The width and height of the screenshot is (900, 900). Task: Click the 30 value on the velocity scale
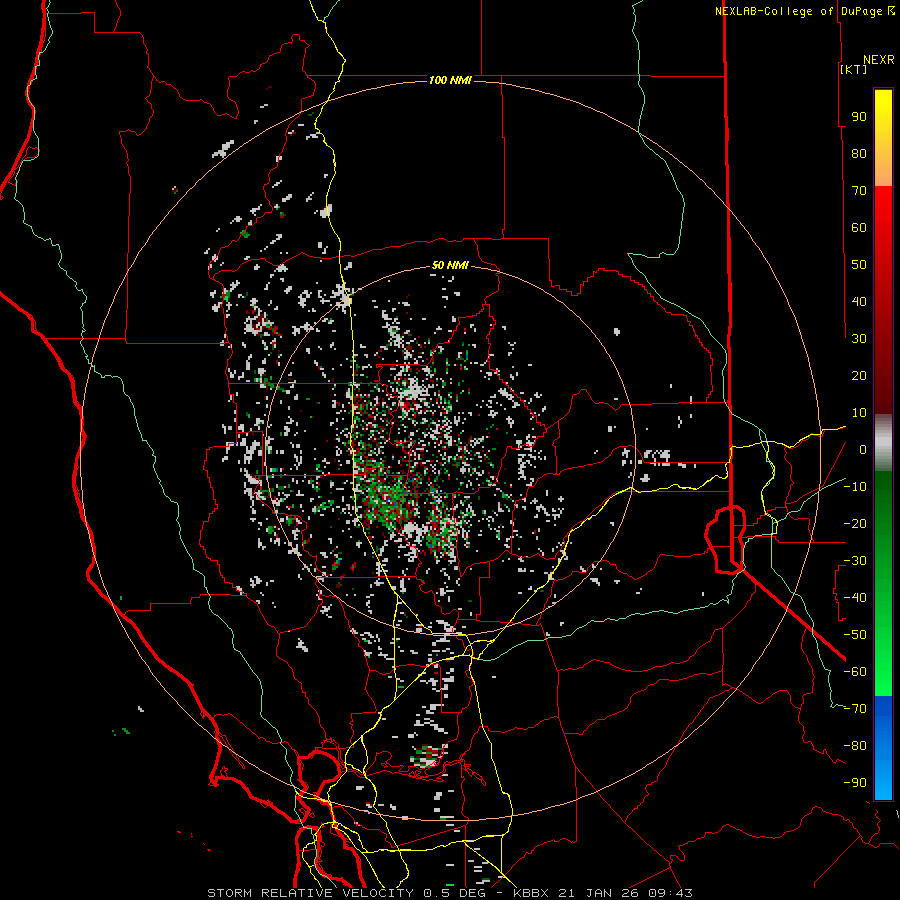(859, 339)
